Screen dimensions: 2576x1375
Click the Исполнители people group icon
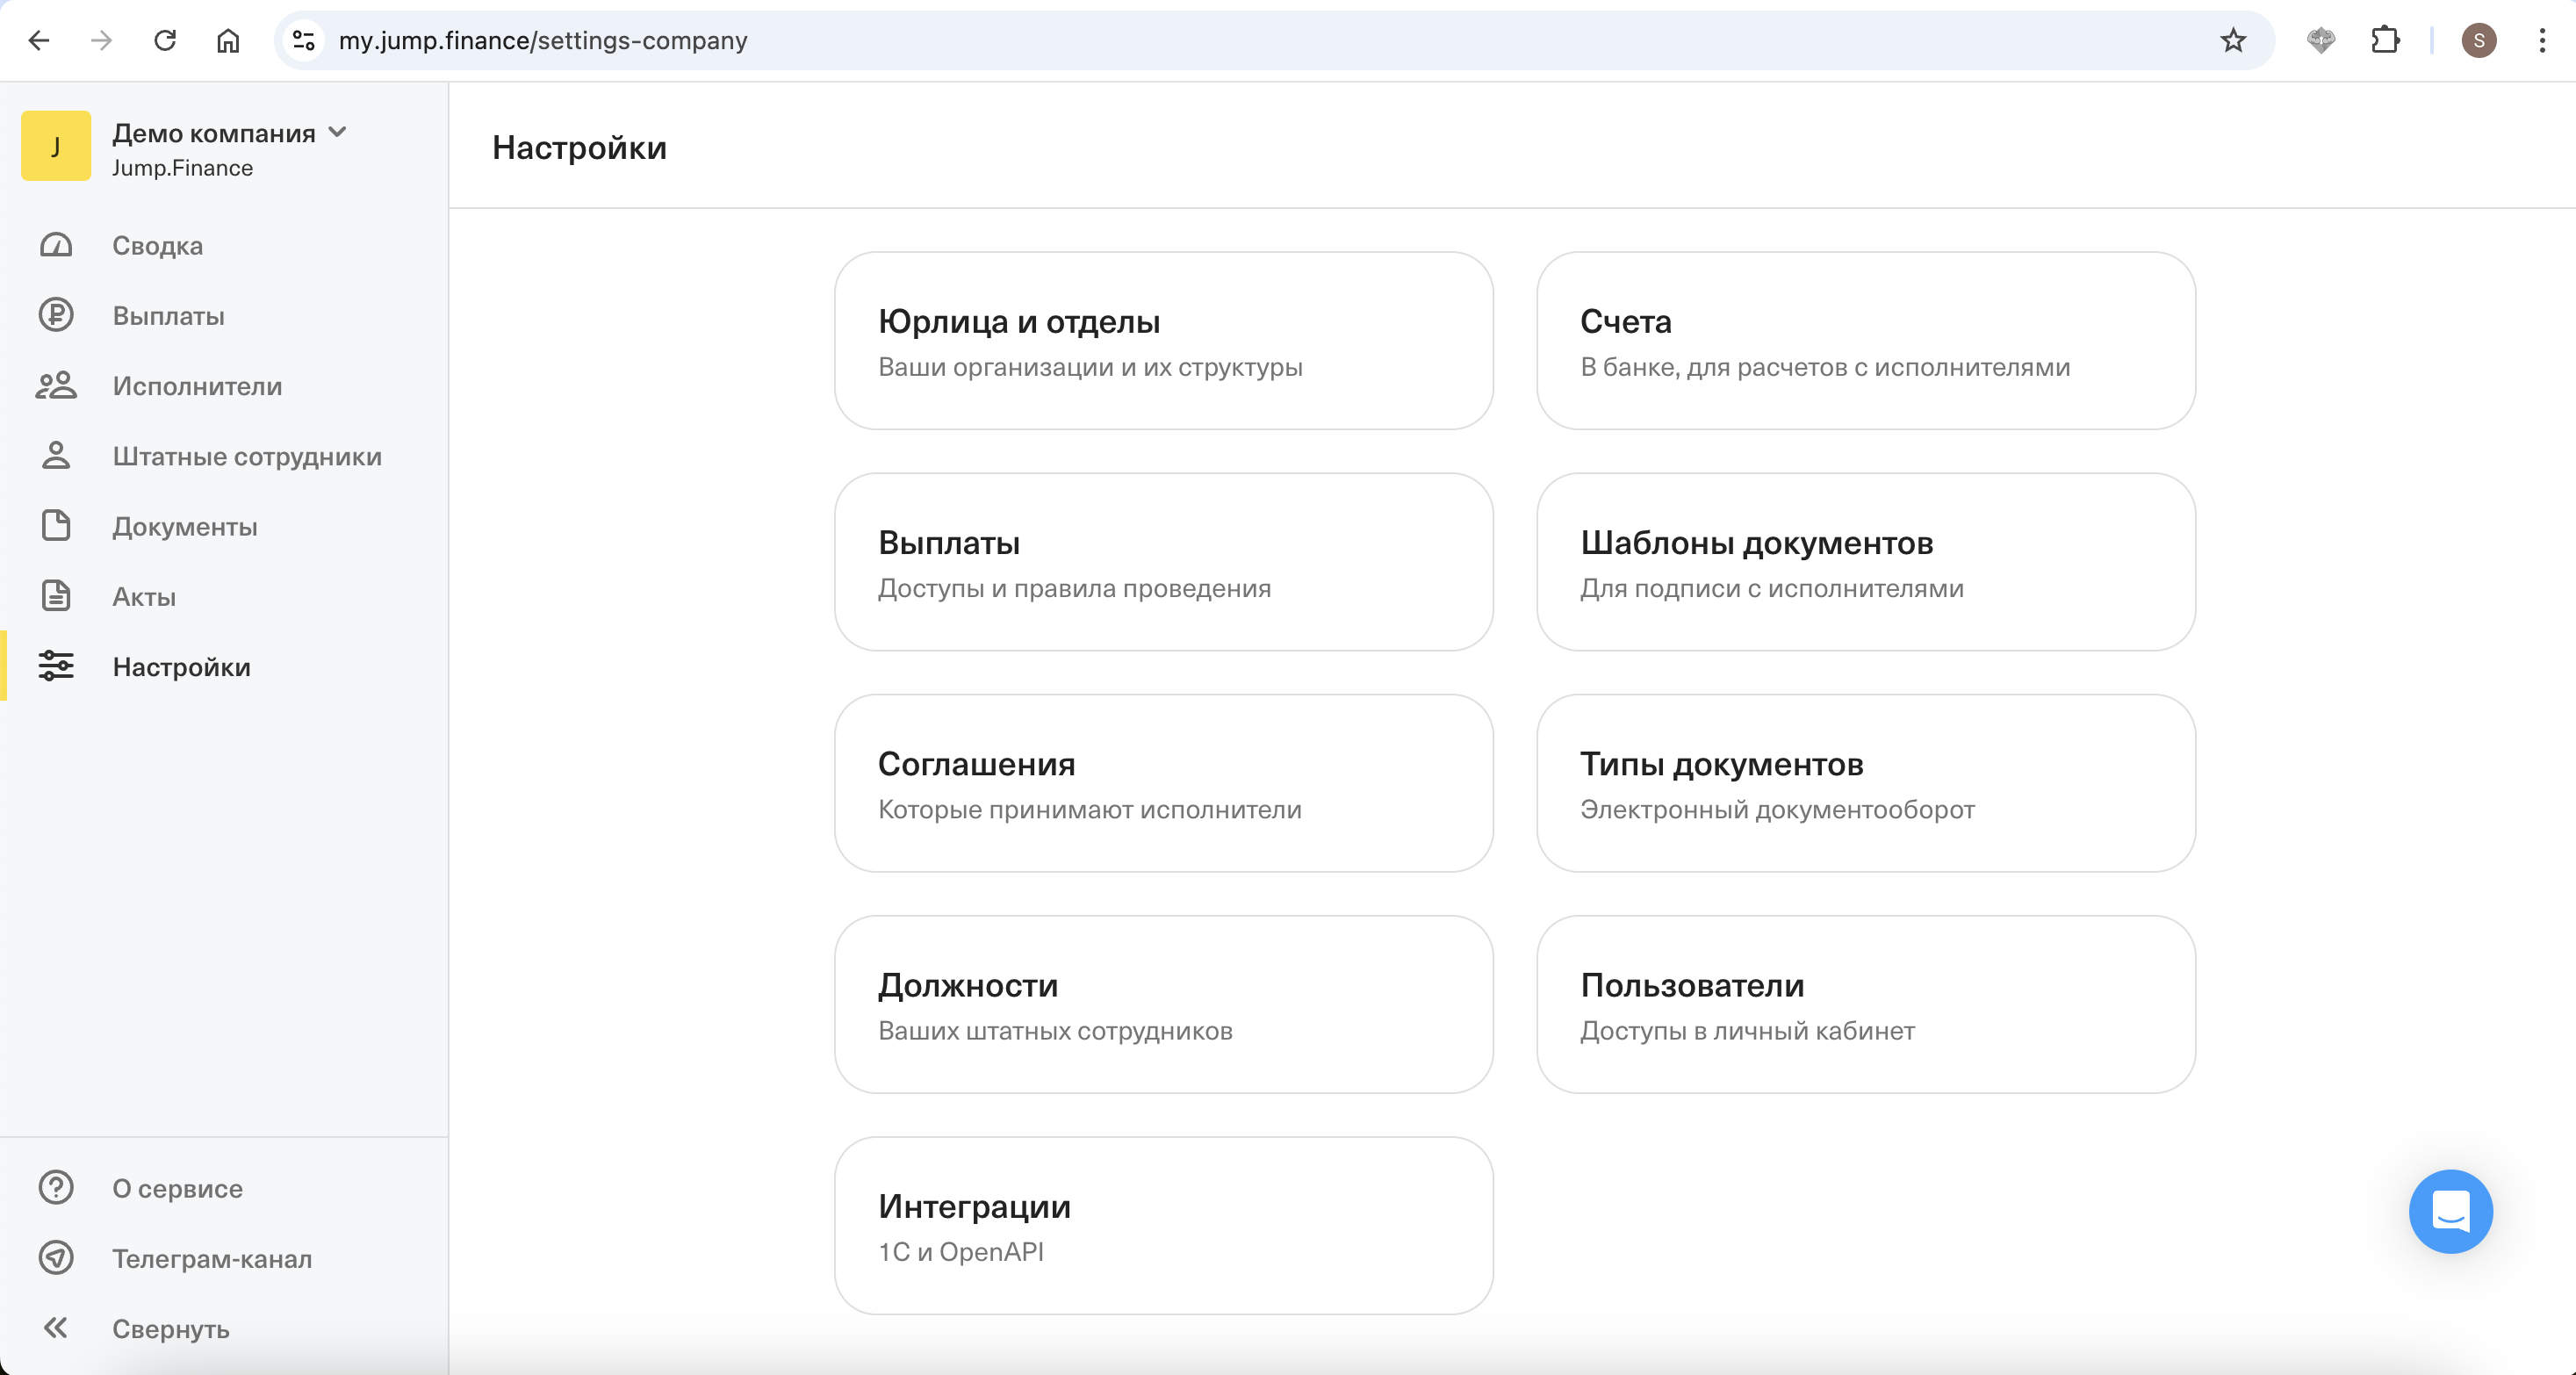click(56, 386)
